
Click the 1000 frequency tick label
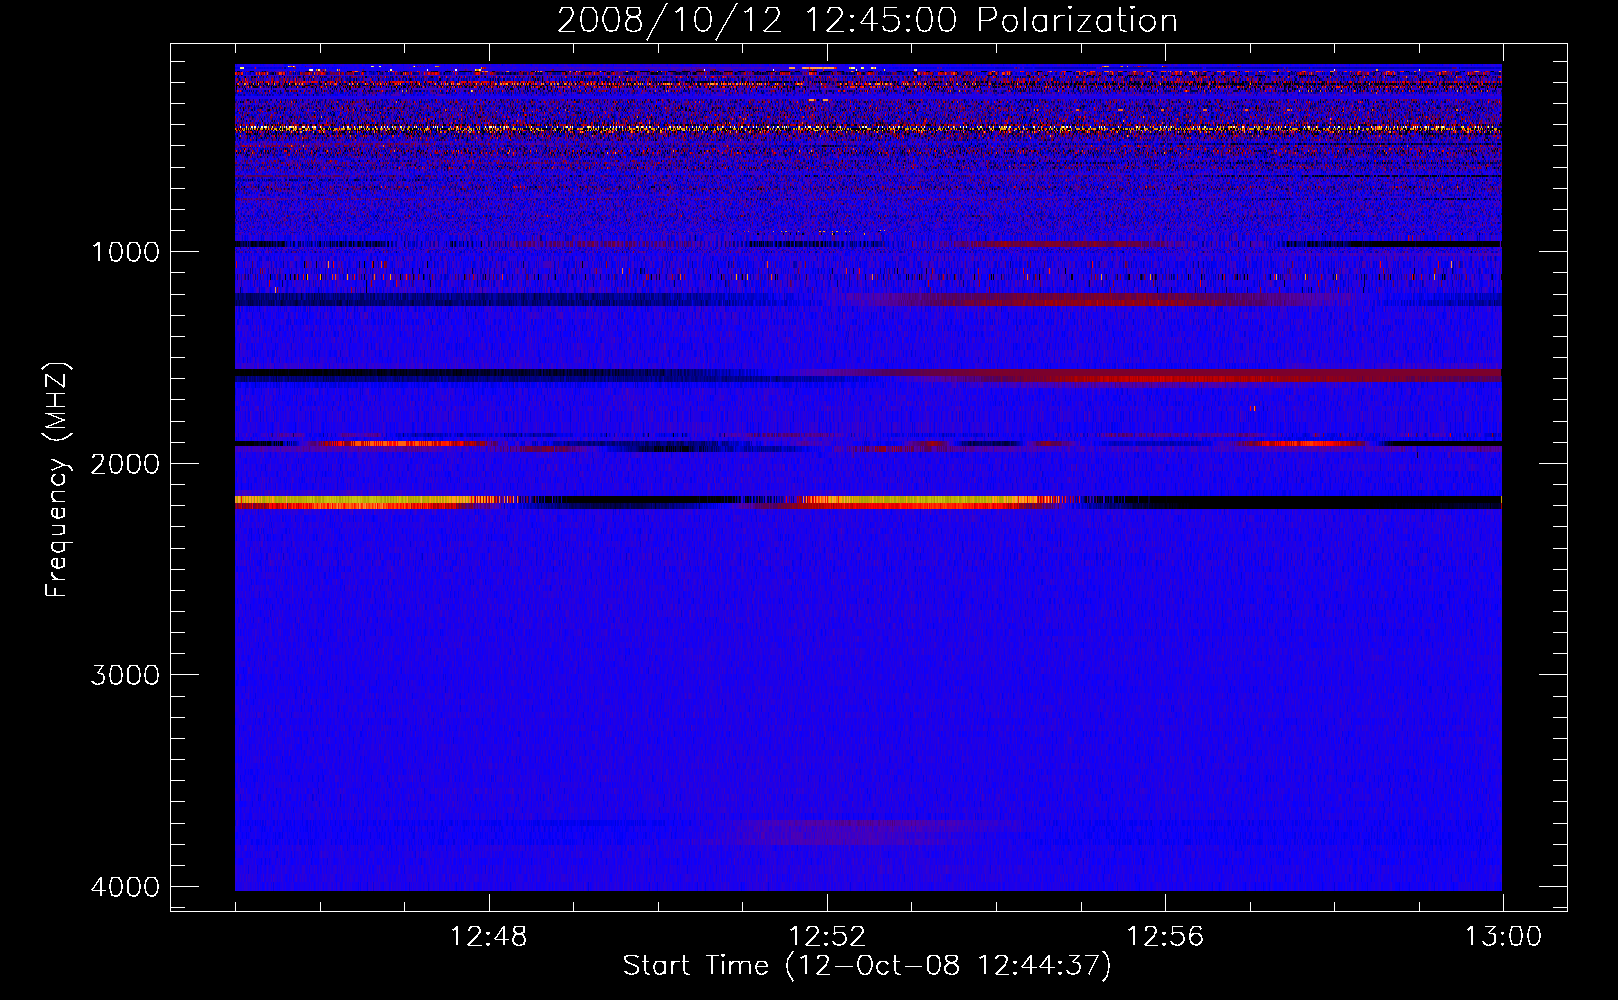(125, 252)
